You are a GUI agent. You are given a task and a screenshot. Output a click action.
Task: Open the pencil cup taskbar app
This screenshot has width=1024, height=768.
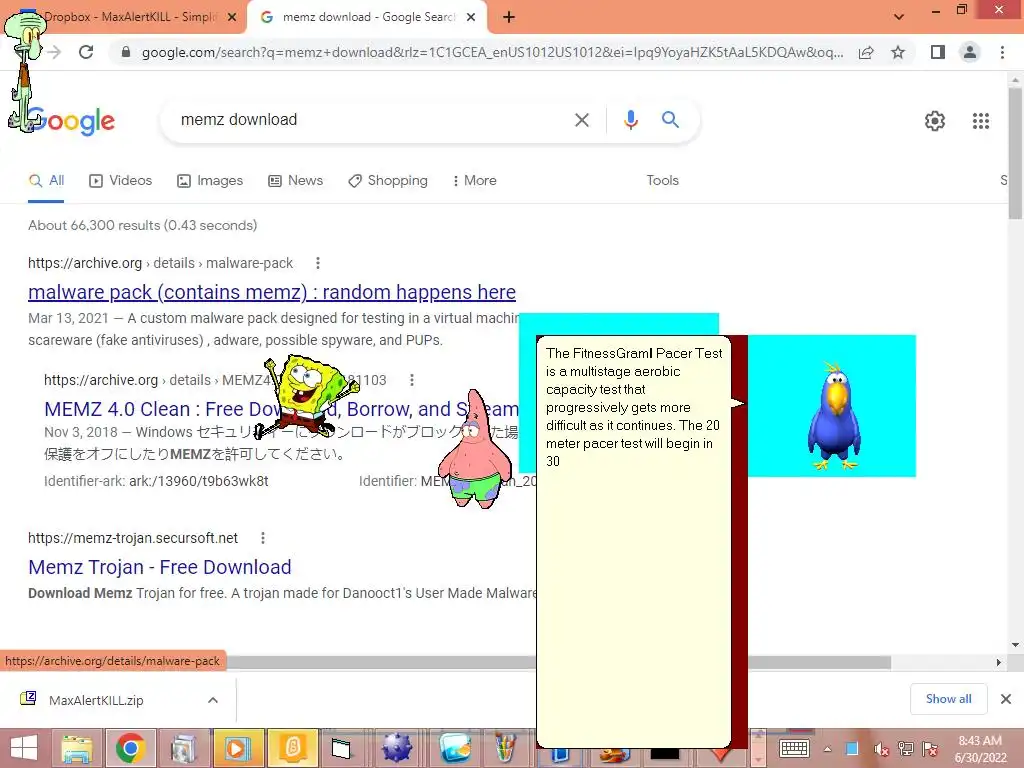pyautogui.click(x=504, y=748)
